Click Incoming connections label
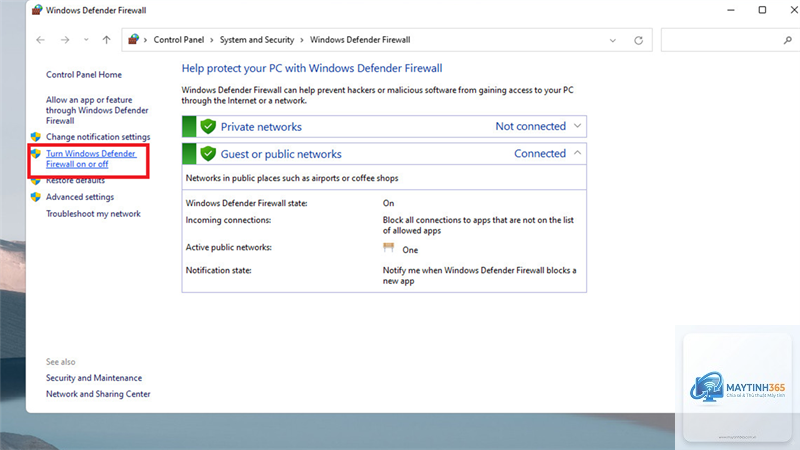Screen dimensions: 800x450 (x=228, y=220)
